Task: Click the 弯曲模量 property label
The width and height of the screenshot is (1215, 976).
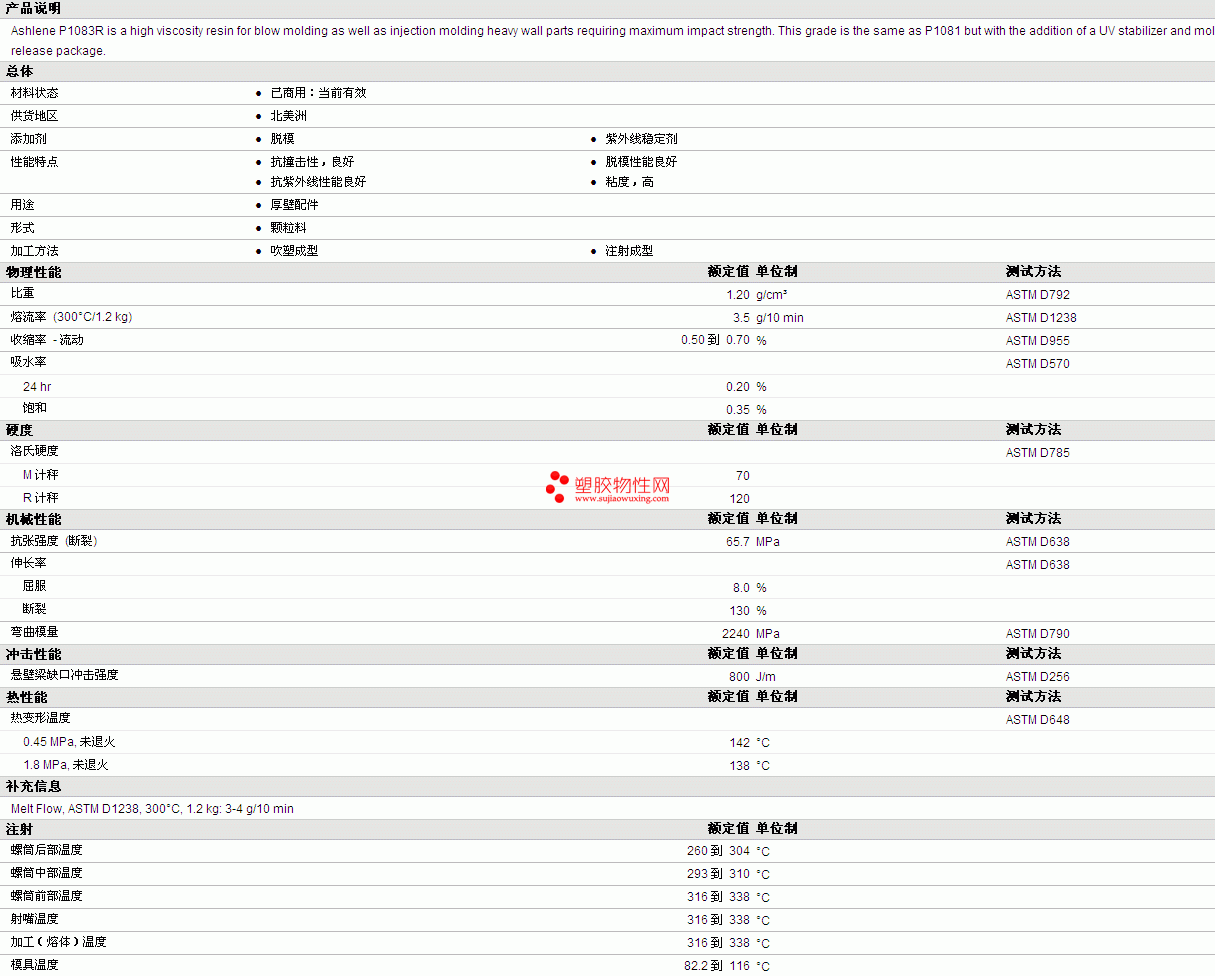Action: tap(35, 632)
